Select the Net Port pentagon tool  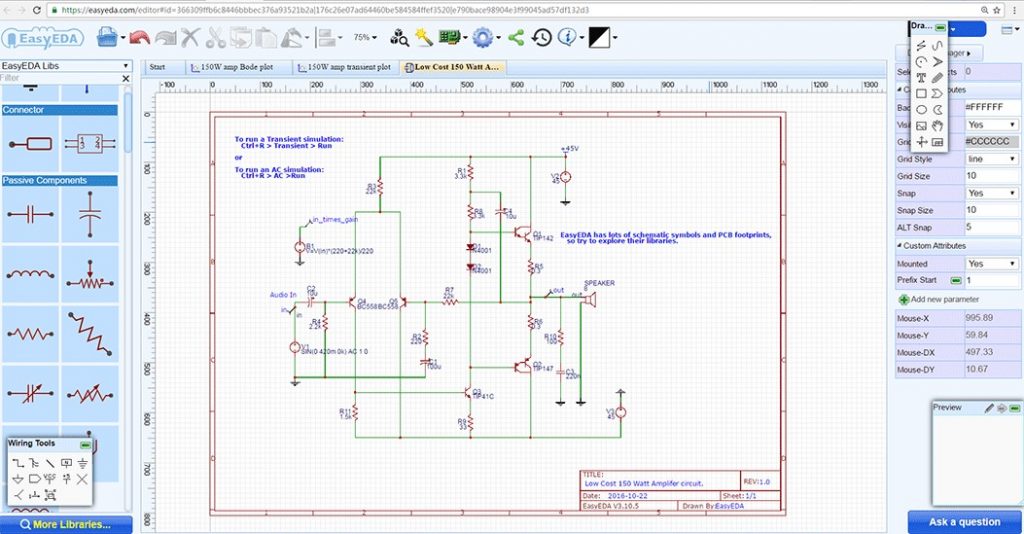[x=34, y=479]
